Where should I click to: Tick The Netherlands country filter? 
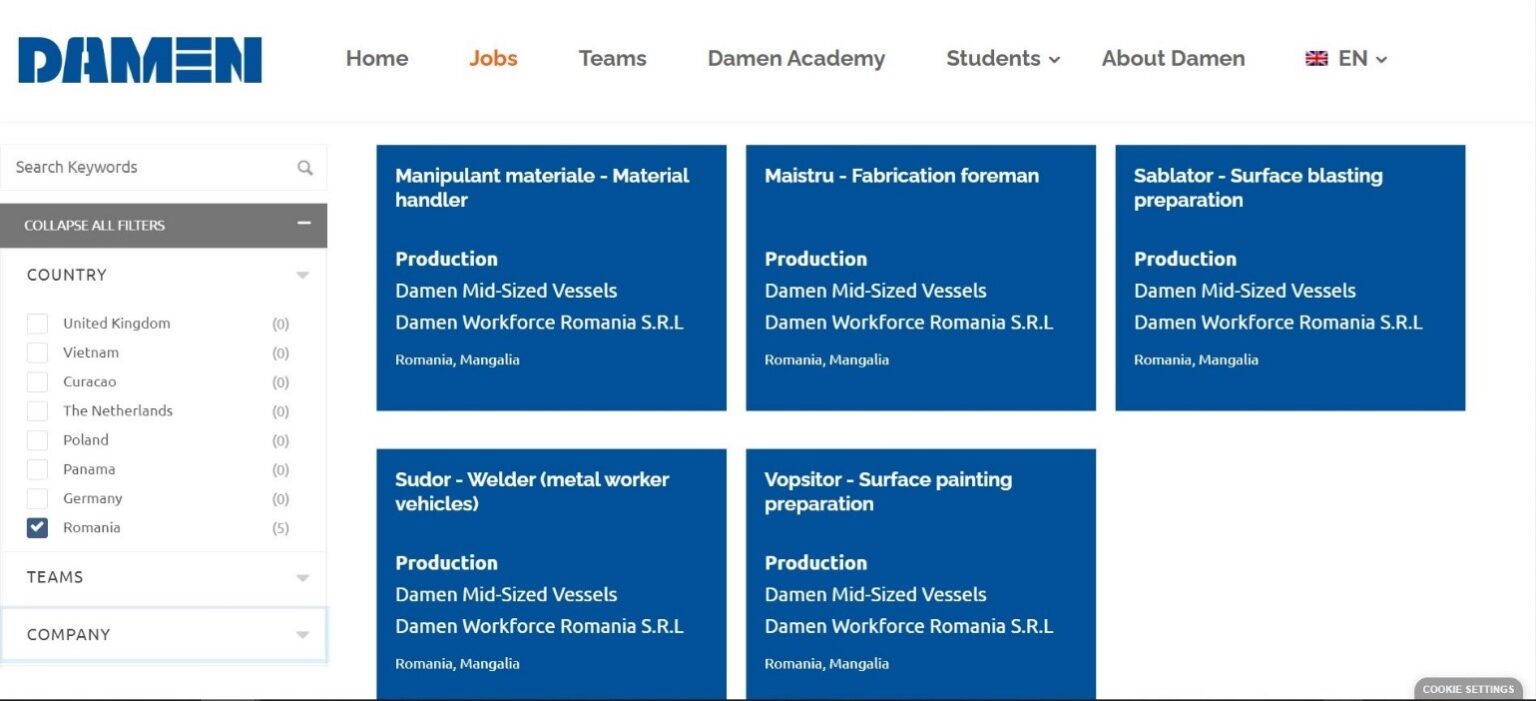click(37, 411)
